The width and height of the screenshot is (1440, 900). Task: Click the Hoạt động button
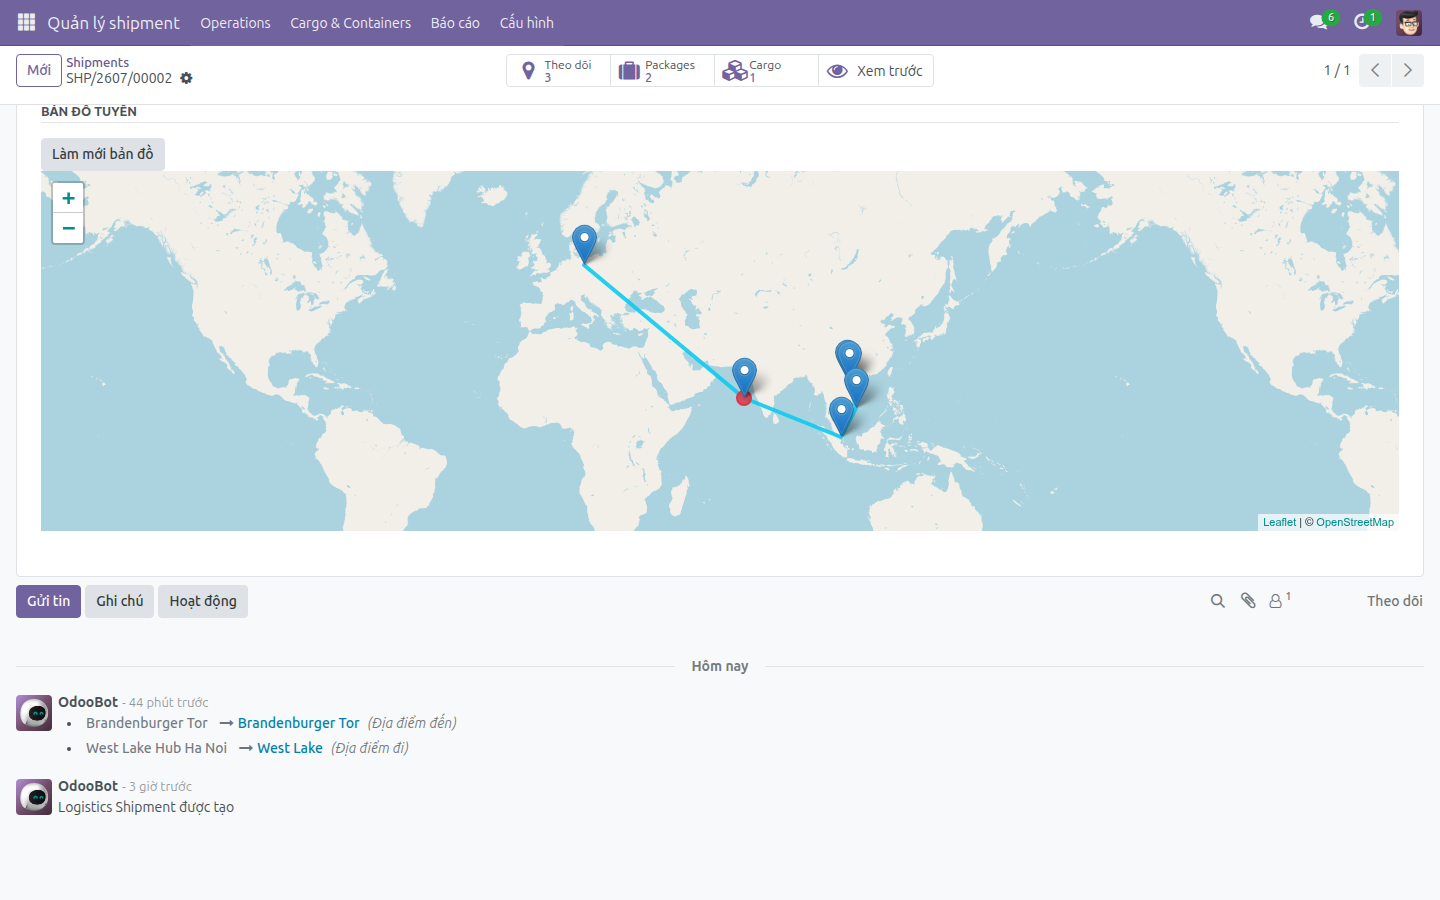pos(203,601)
